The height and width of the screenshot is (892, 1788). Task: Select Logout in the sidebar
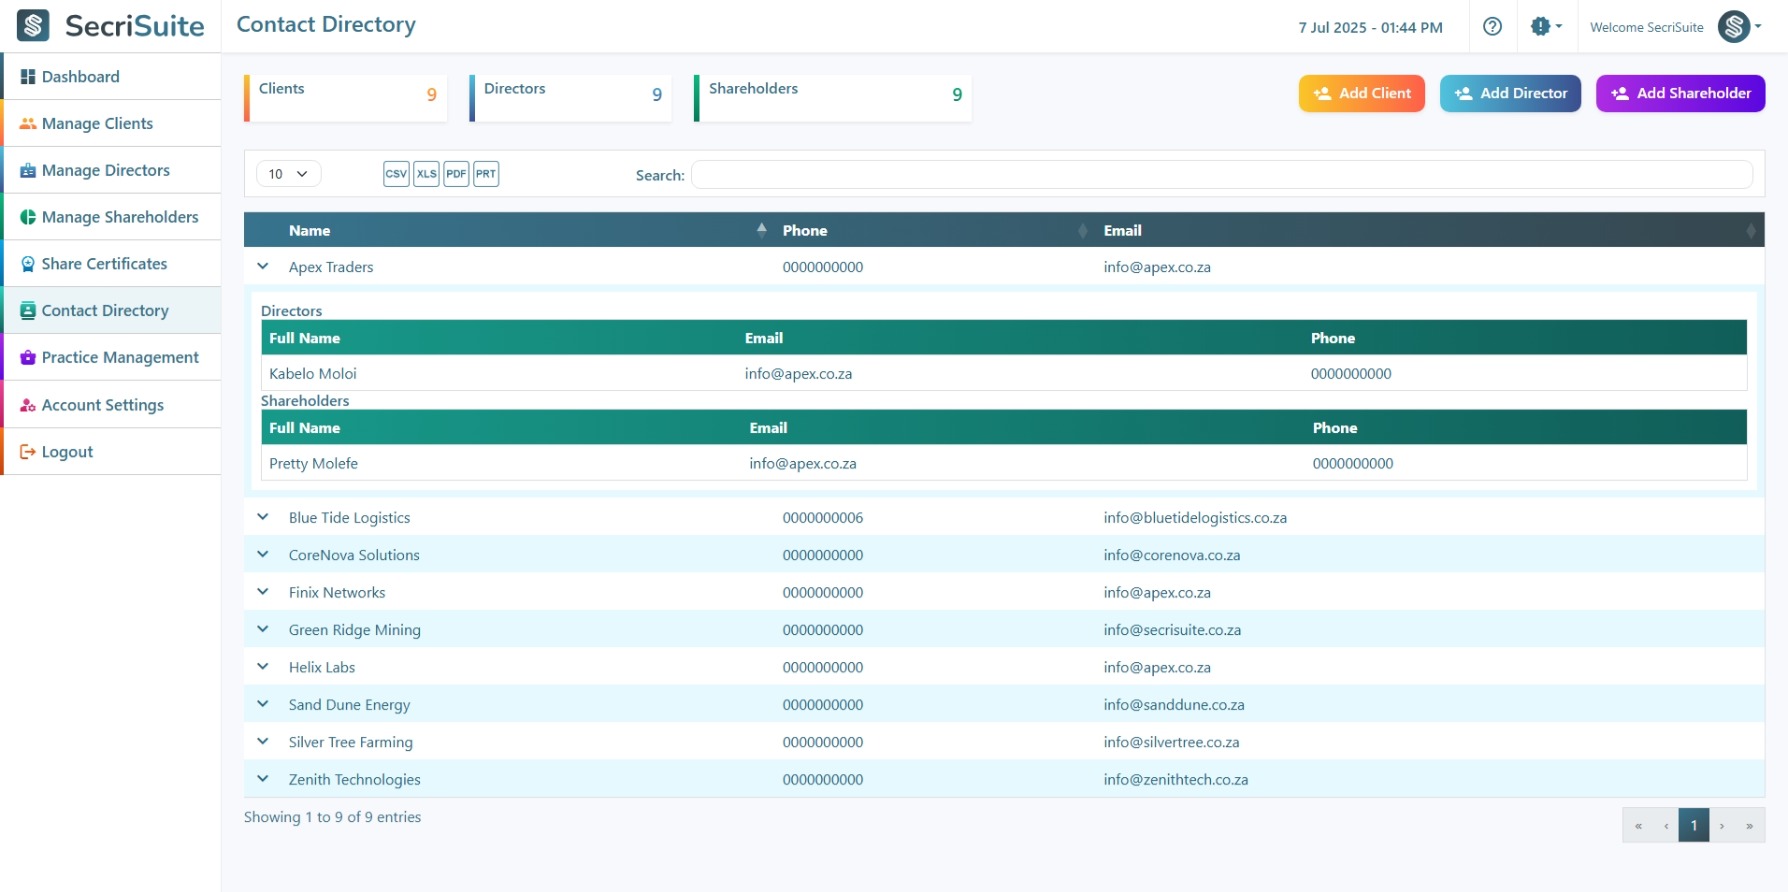click(111, 452)
